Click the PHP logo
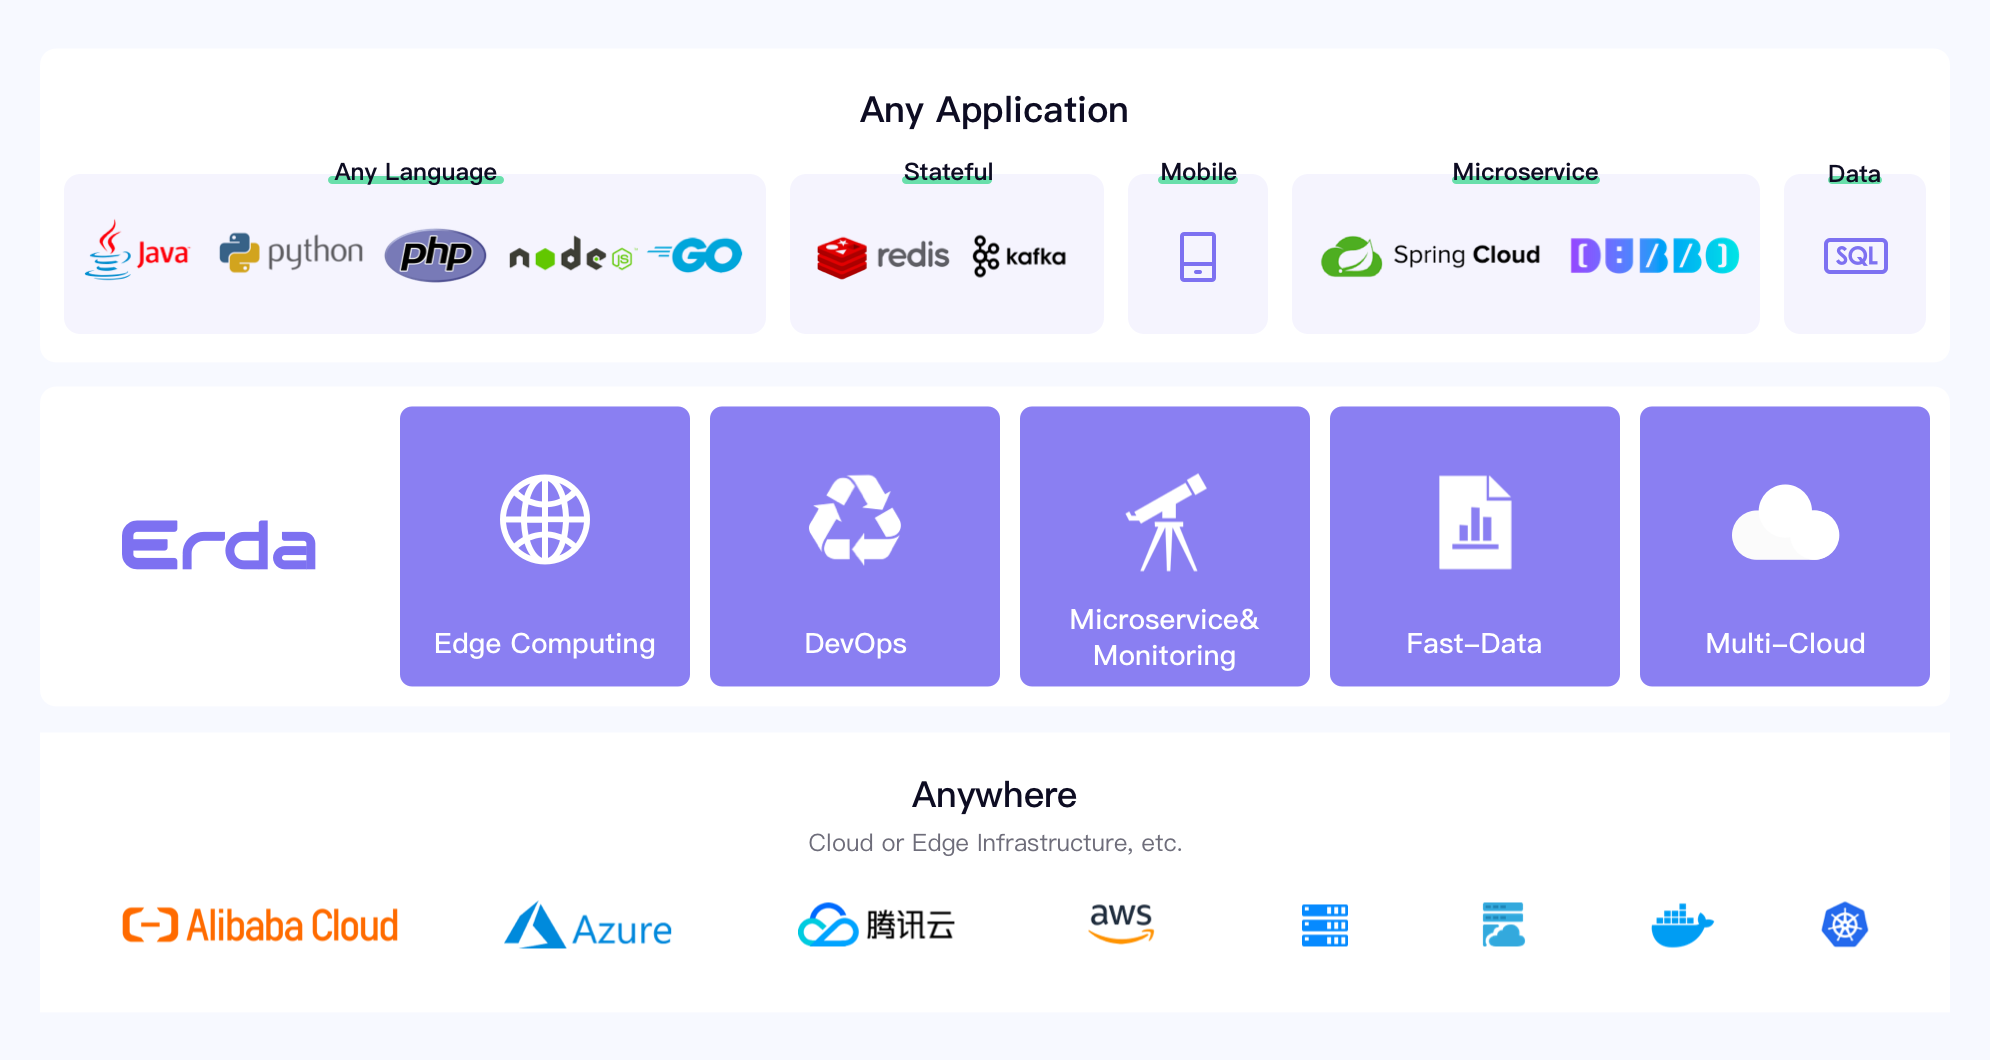The image size is (1990, 1060). (x=436, y=255)
